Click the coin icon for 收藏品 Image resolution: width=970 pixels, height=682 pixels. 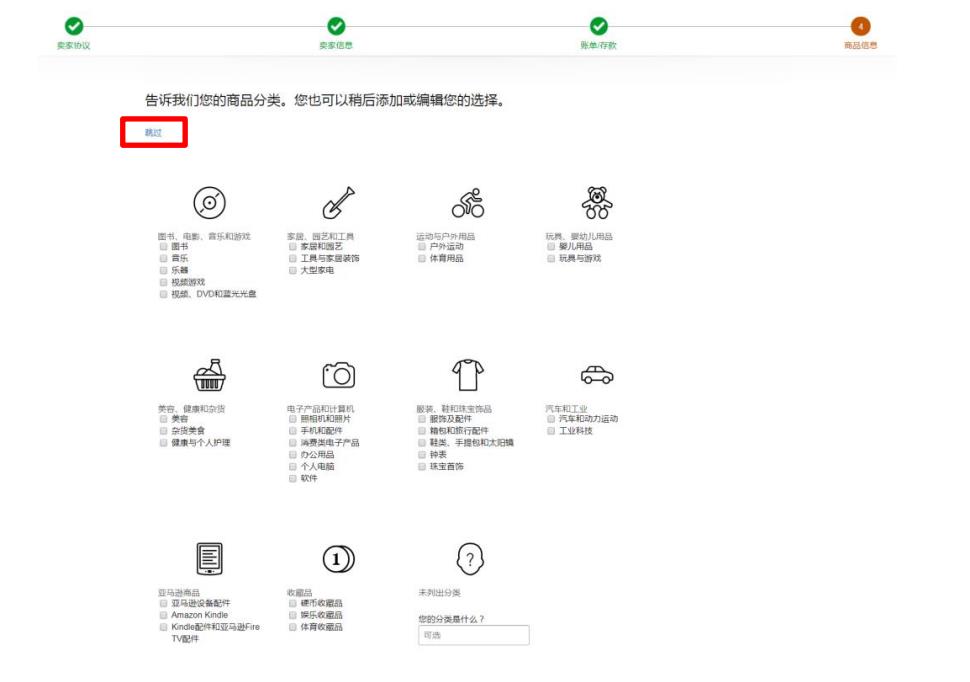point(338,559)
